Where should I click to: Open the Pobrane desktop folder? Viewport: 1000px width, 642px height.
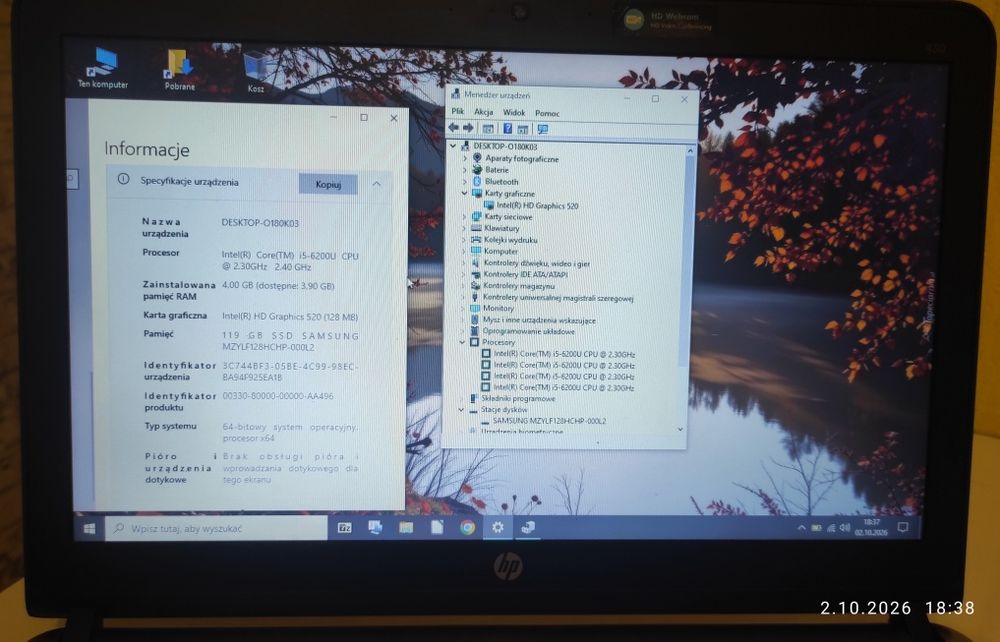179,69
